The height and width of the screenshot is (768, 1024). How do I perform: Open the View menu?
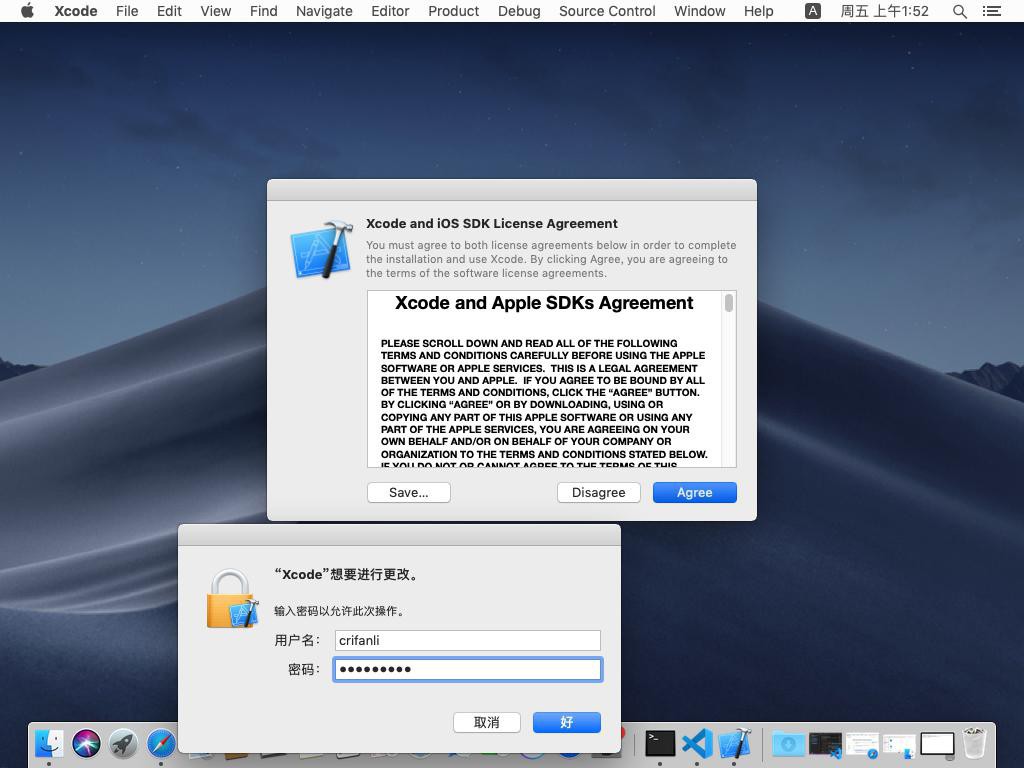pos(216,11)
